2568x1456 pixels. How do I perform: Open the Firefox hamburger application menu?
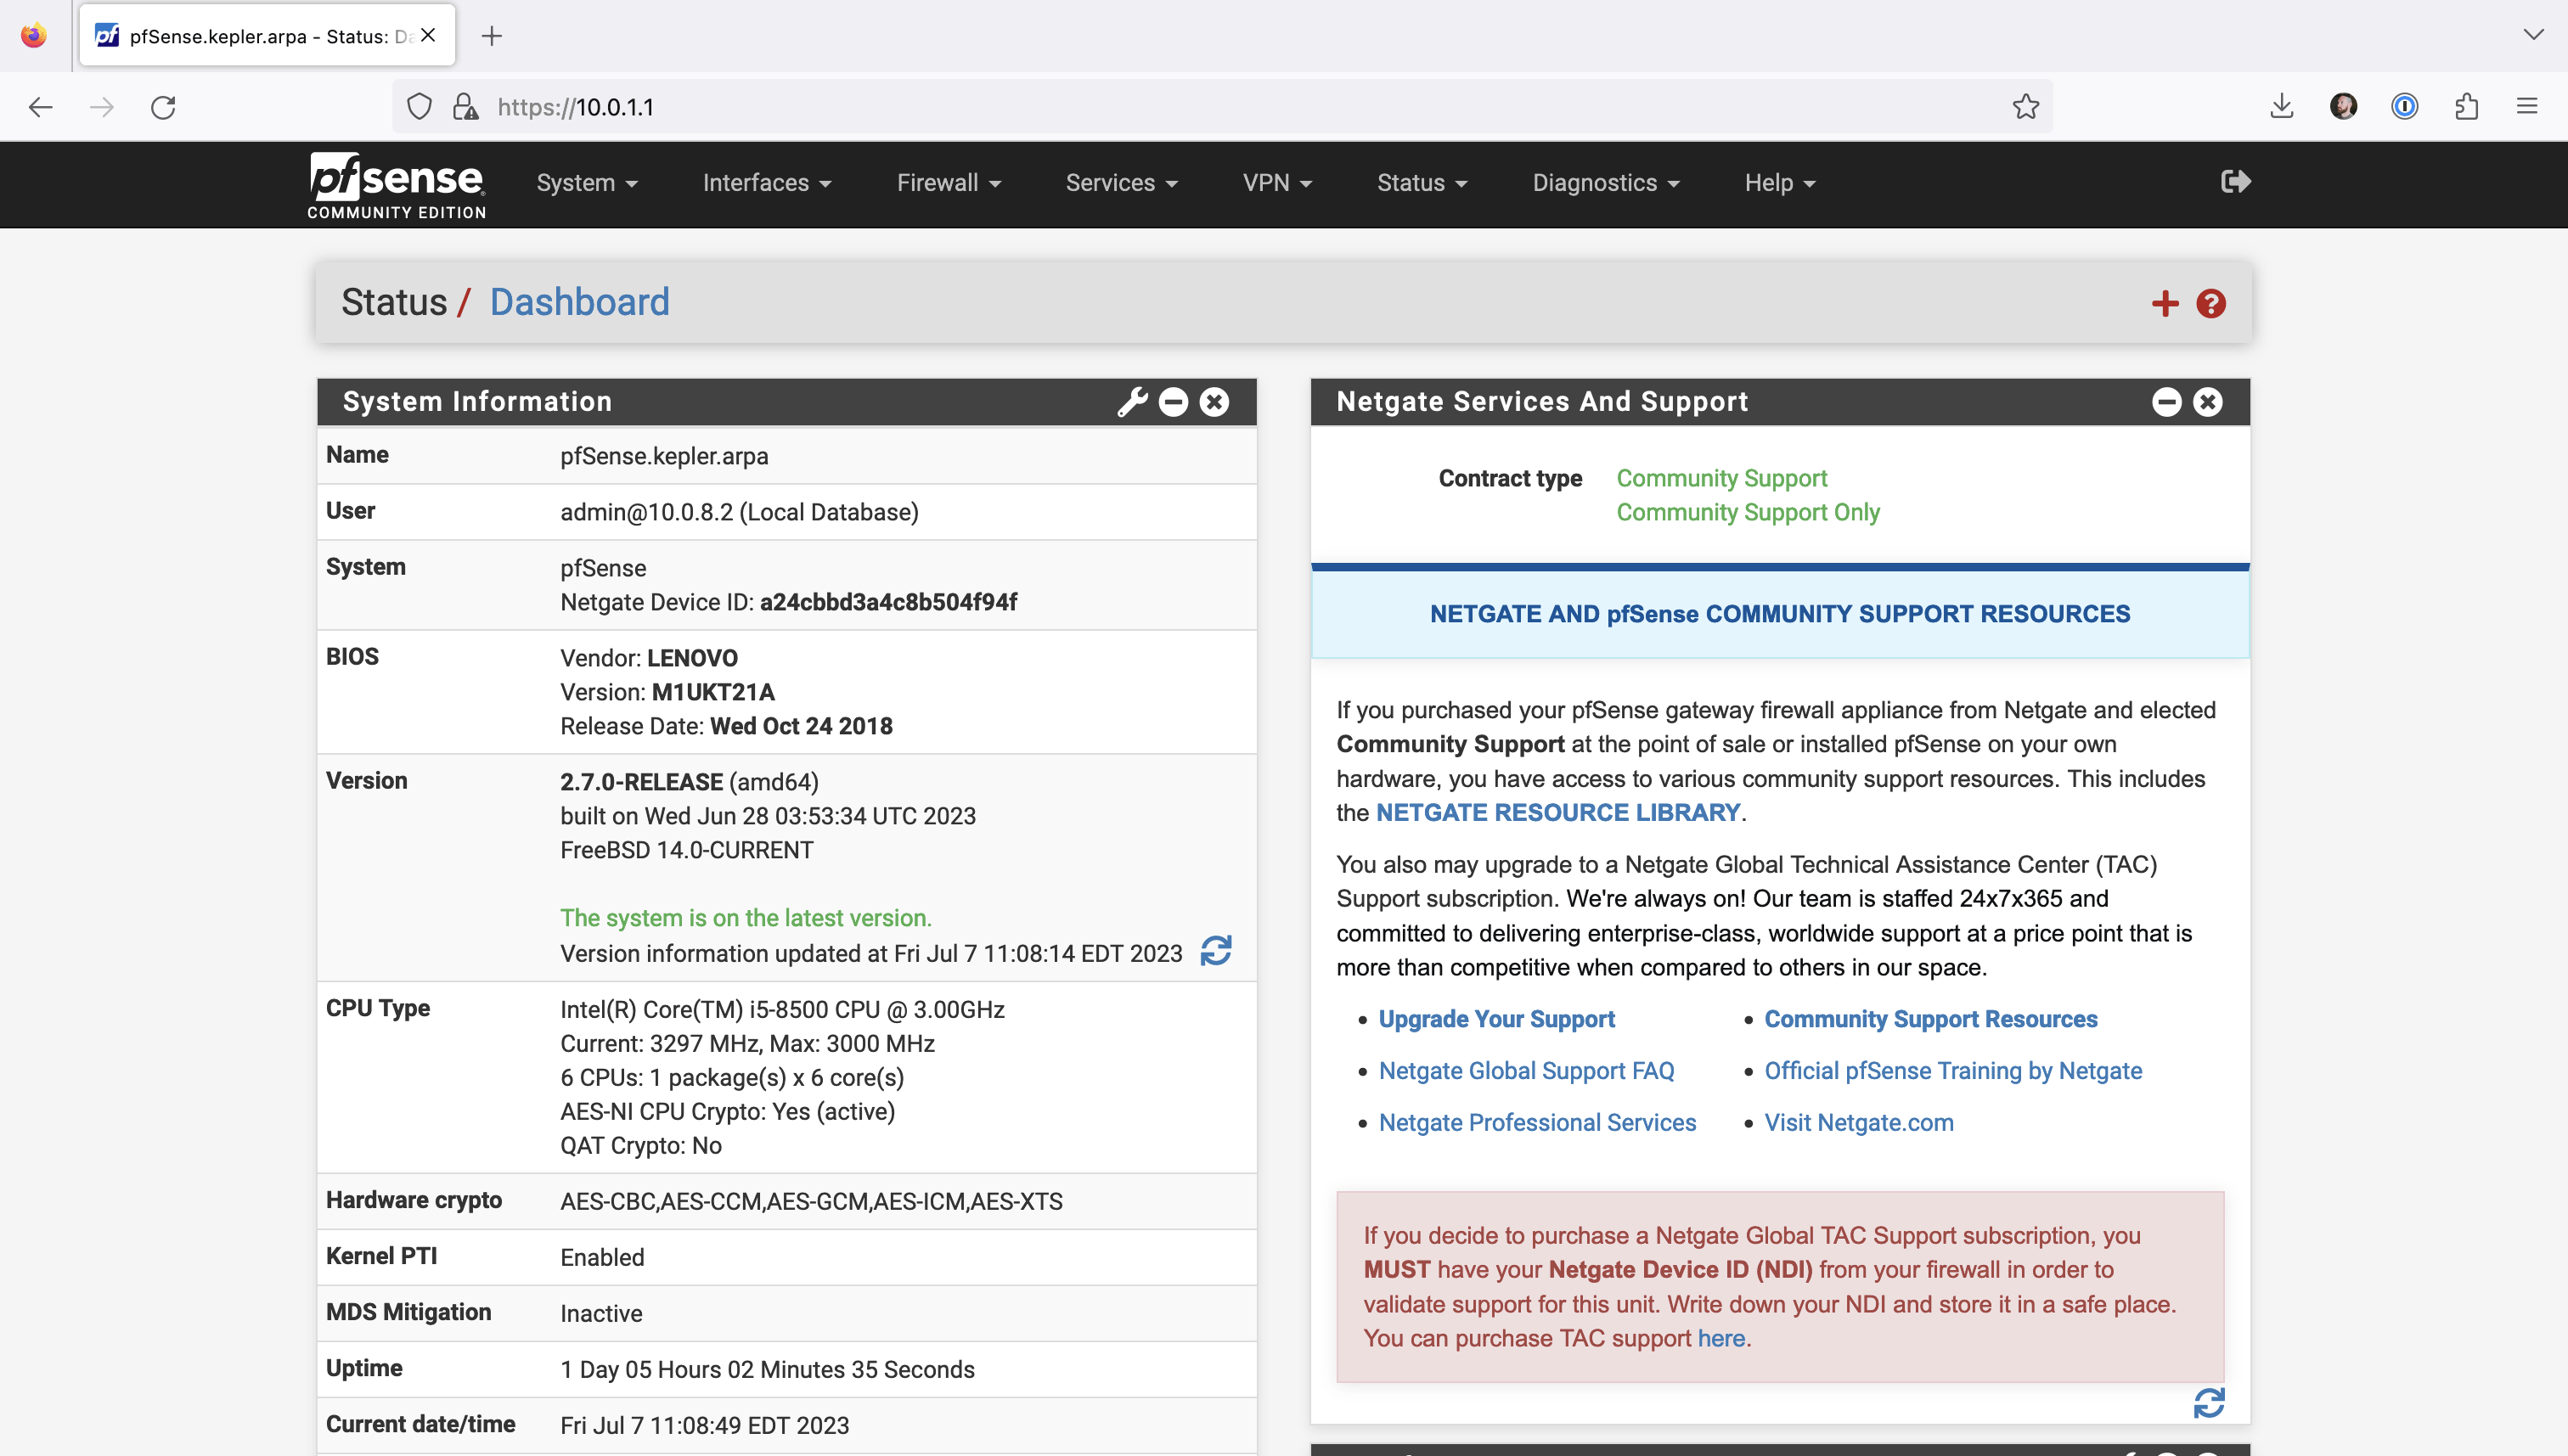coord(2527,106)
